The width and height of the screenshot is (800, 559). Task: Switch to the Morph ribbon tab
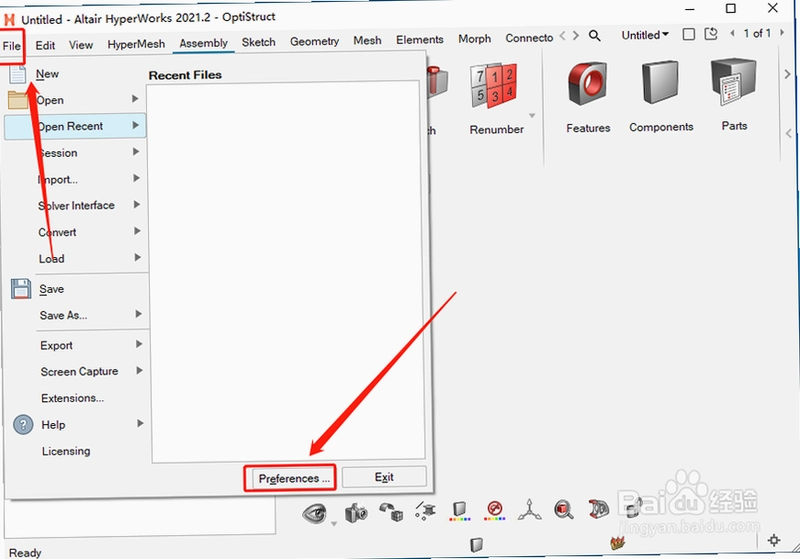tap(474, 38)
